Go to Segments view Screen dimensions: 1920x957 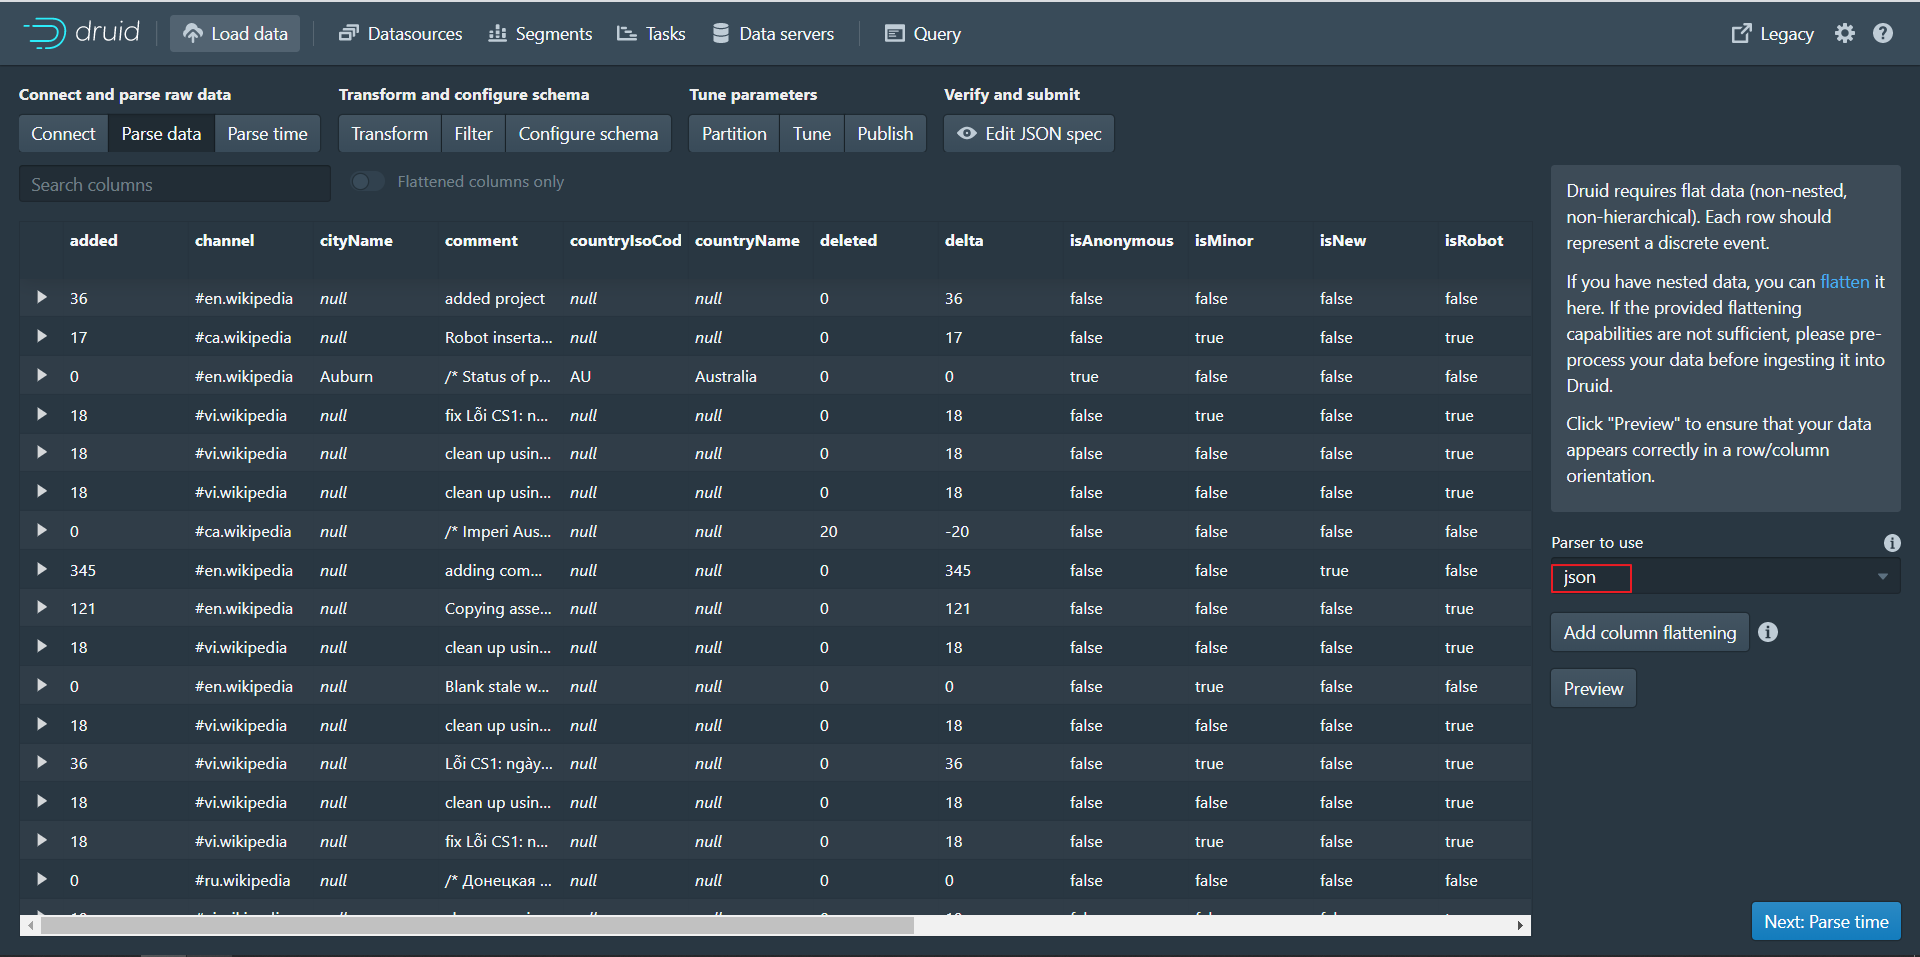coord(540,33)
